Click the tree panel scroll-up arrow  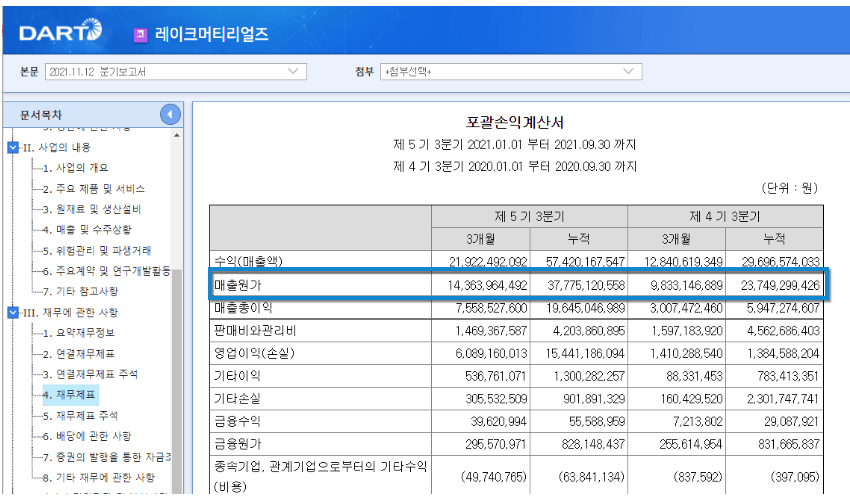point(177,135)
